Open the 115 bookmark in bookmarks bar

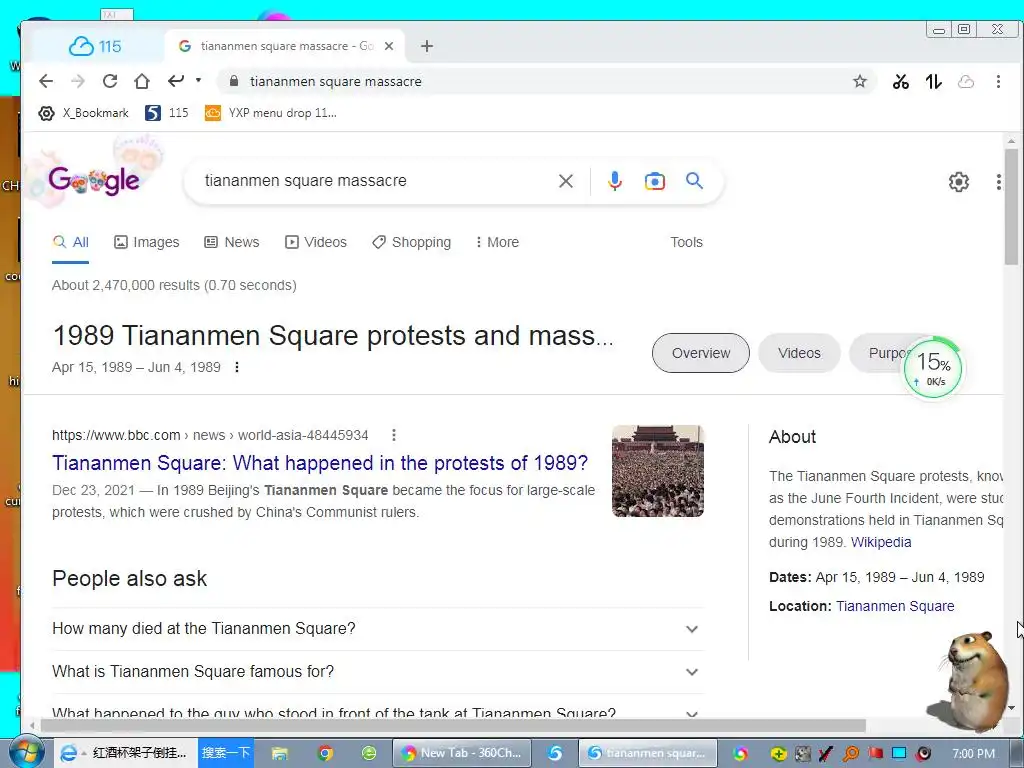(167, 113)
